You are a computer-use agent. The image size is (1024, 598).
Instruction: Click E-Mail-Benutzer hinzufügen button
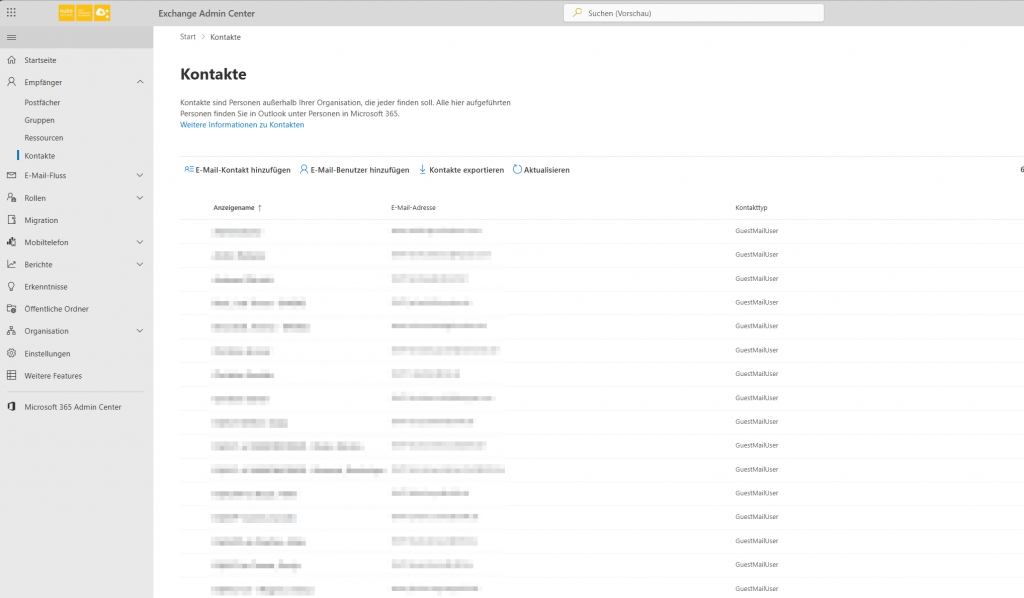click(x=355, y=170)
